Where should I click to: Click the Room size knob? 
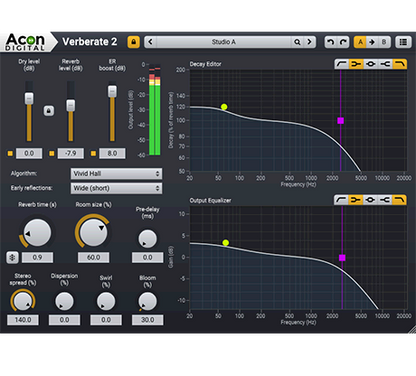94,232
